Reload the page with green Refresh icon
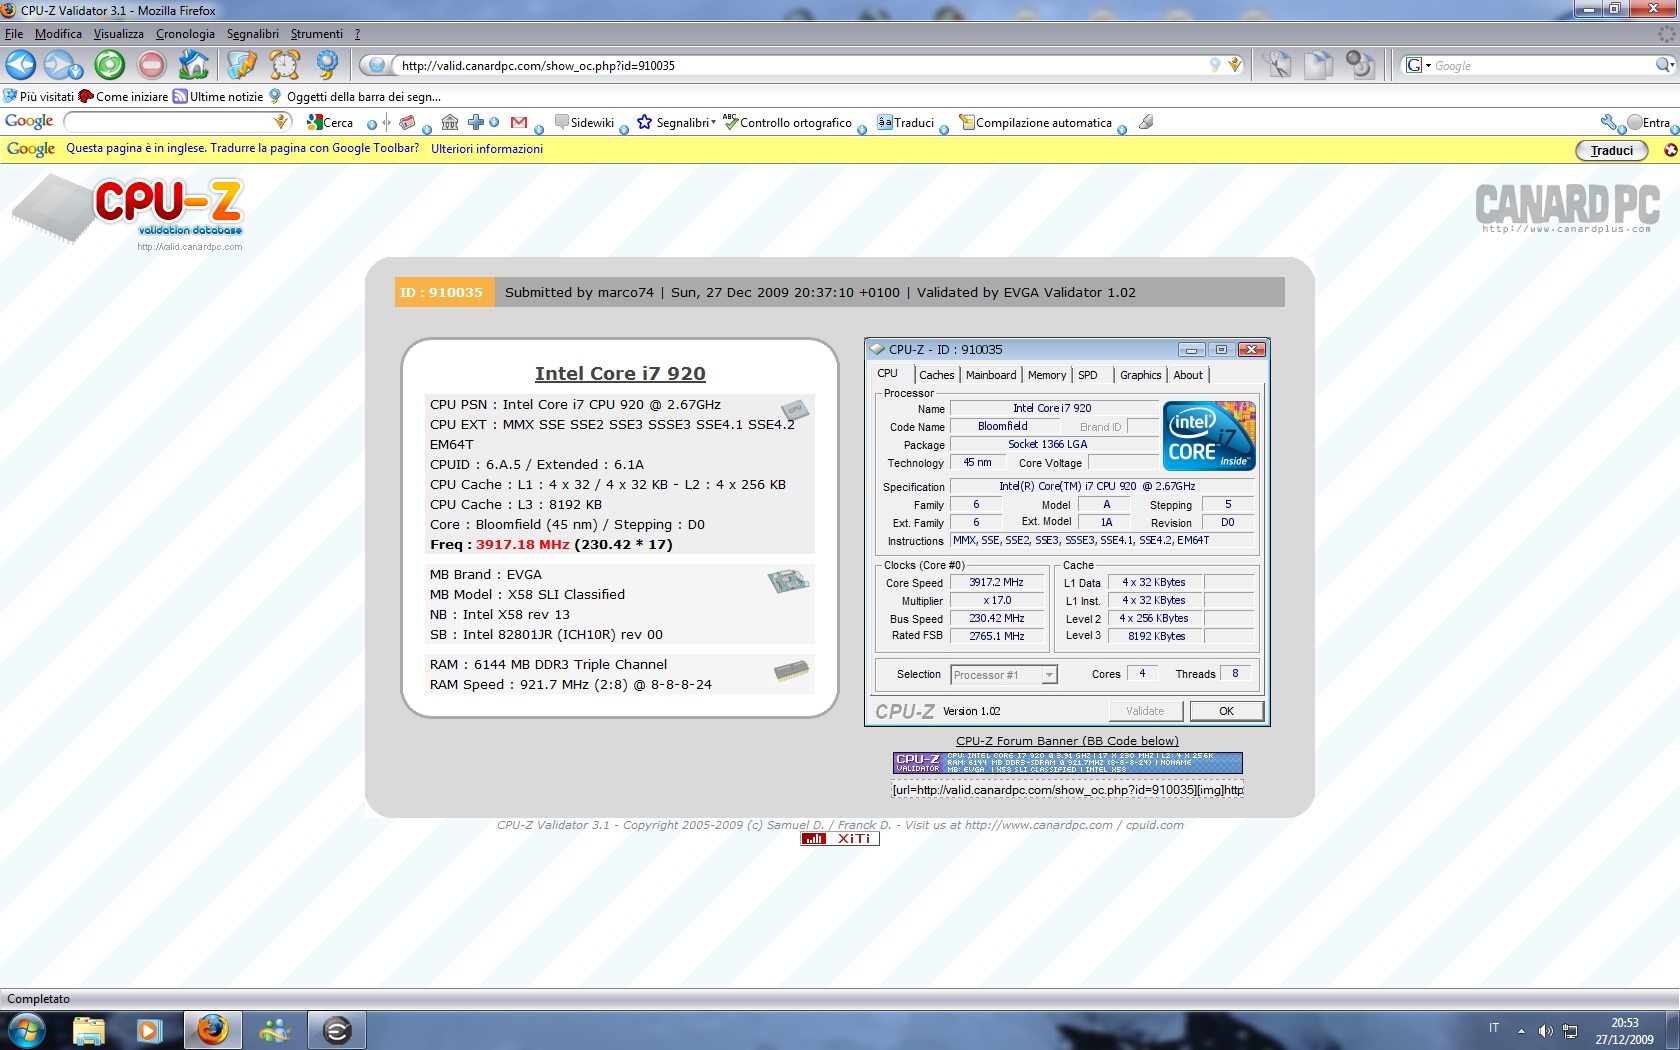This screenshot has width=1680, height=1050. tap(109, 65)
